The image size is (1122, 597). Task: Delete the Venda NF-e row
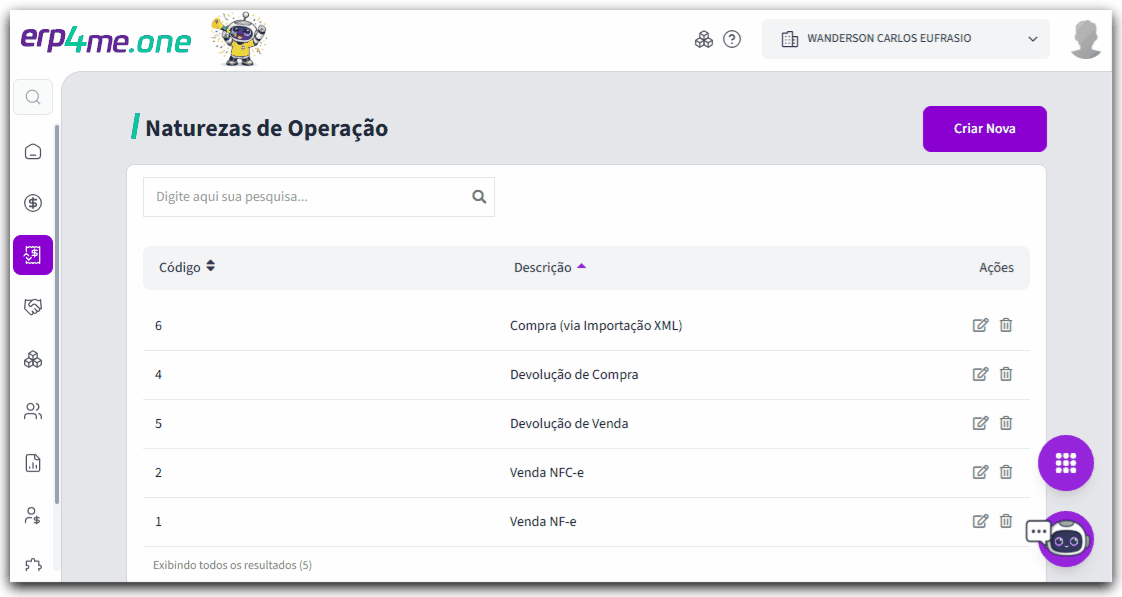point(1006,521)
